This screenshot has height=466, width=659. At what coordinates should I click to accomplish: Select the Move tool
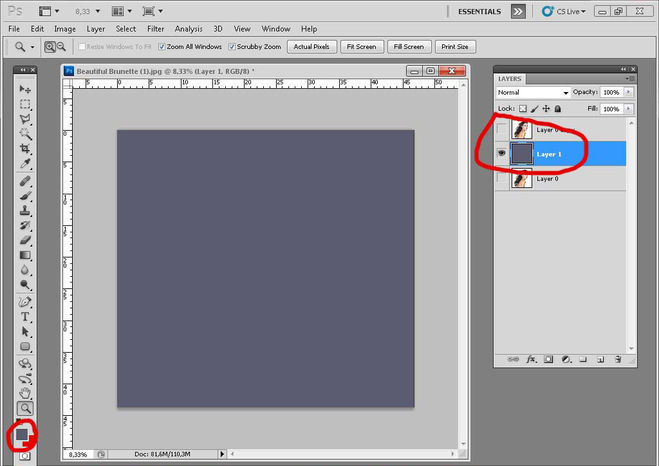26,89
